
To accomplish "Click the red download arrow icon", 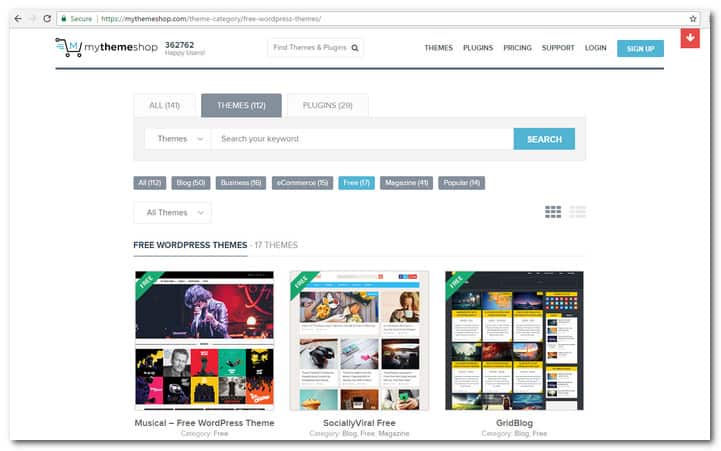I will tap(689, 38).
